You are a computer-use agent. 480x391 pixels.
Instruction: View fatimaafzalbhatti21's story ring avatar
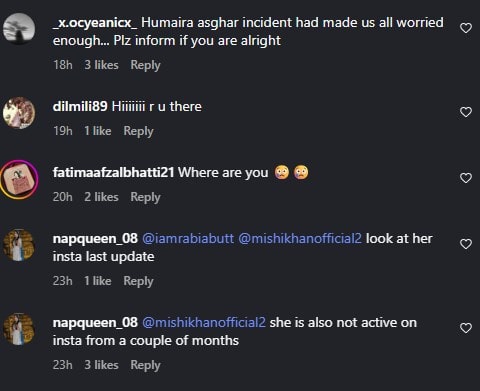pos(19,179)
